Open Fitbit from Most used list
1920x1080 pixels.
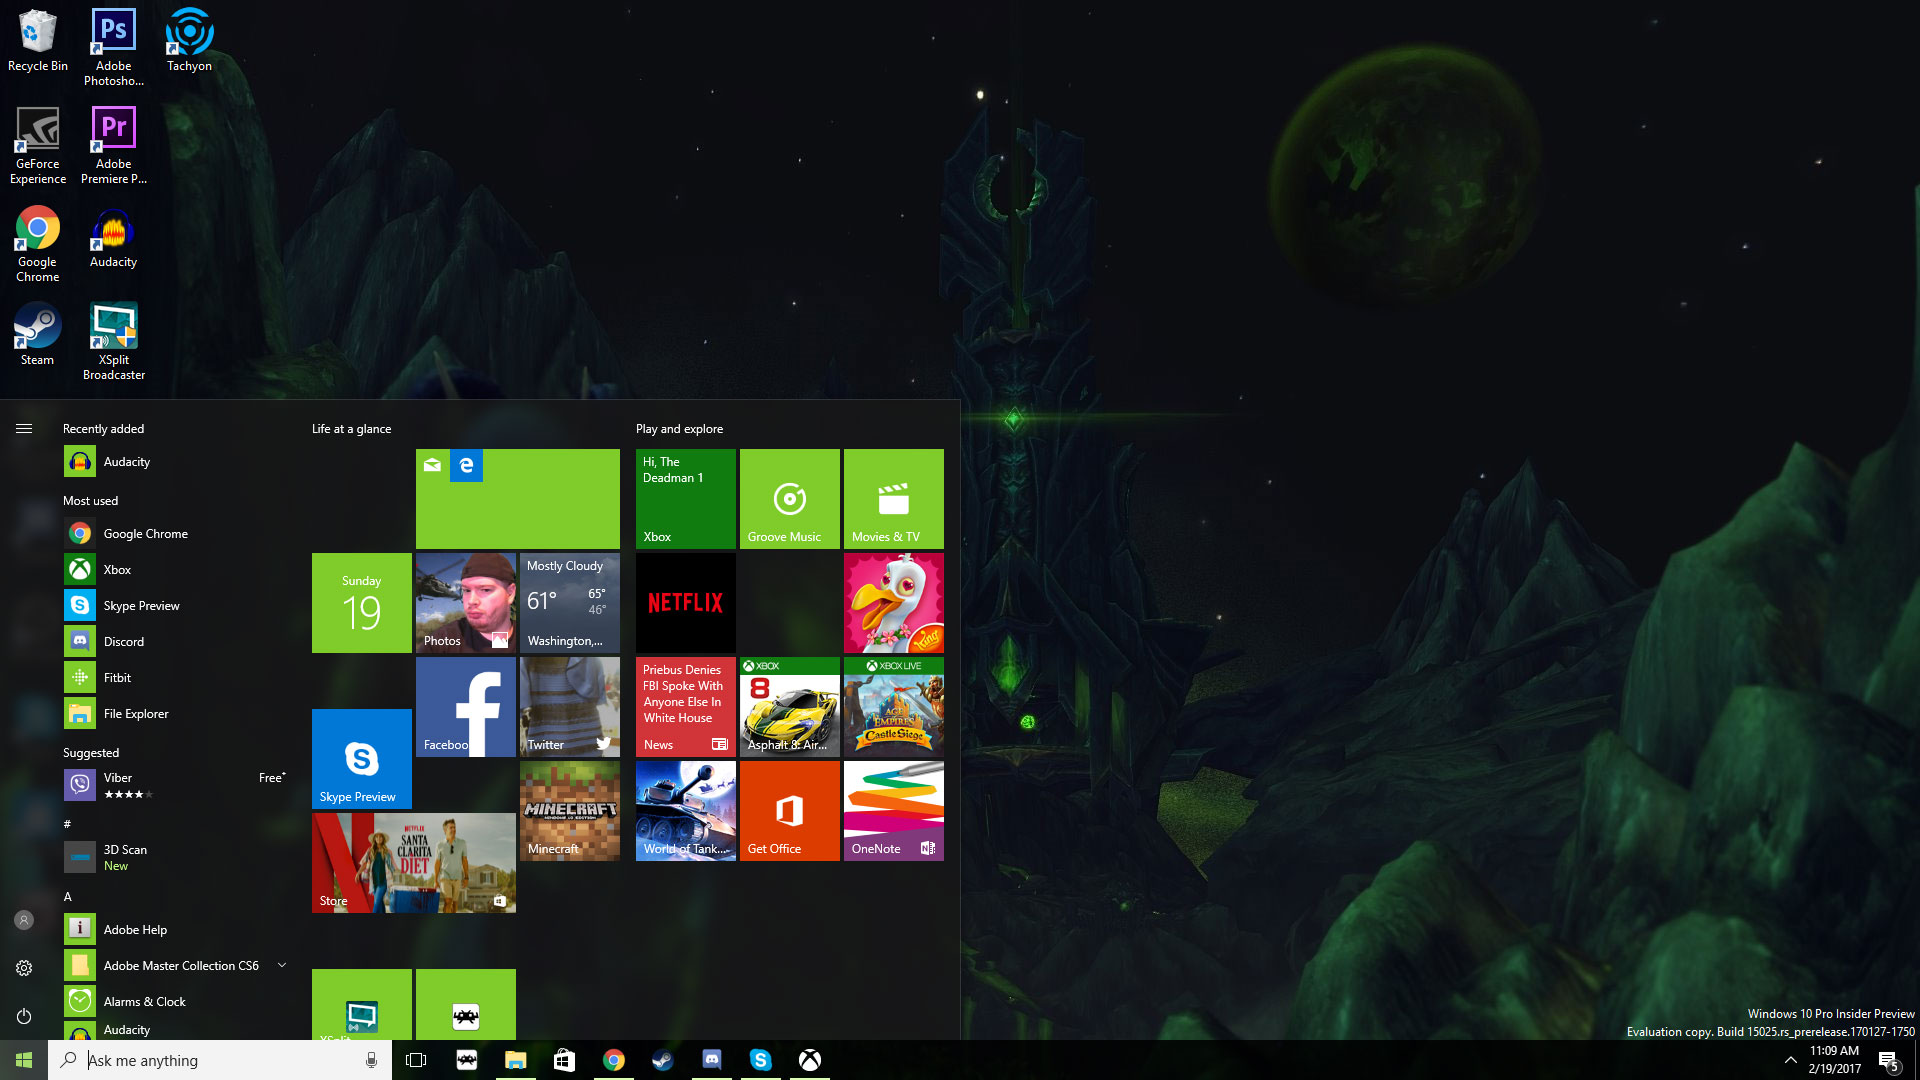tap(176, 678)
